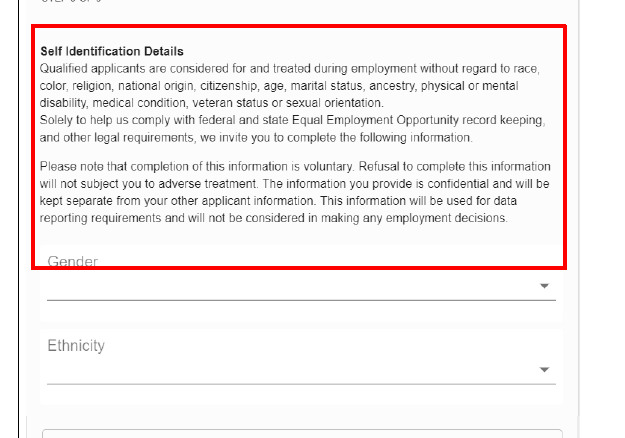Viewport: 625px width, 438px height.
Task: Click the sentence starting "Solely to help"
Action: (x=290, y=128)
